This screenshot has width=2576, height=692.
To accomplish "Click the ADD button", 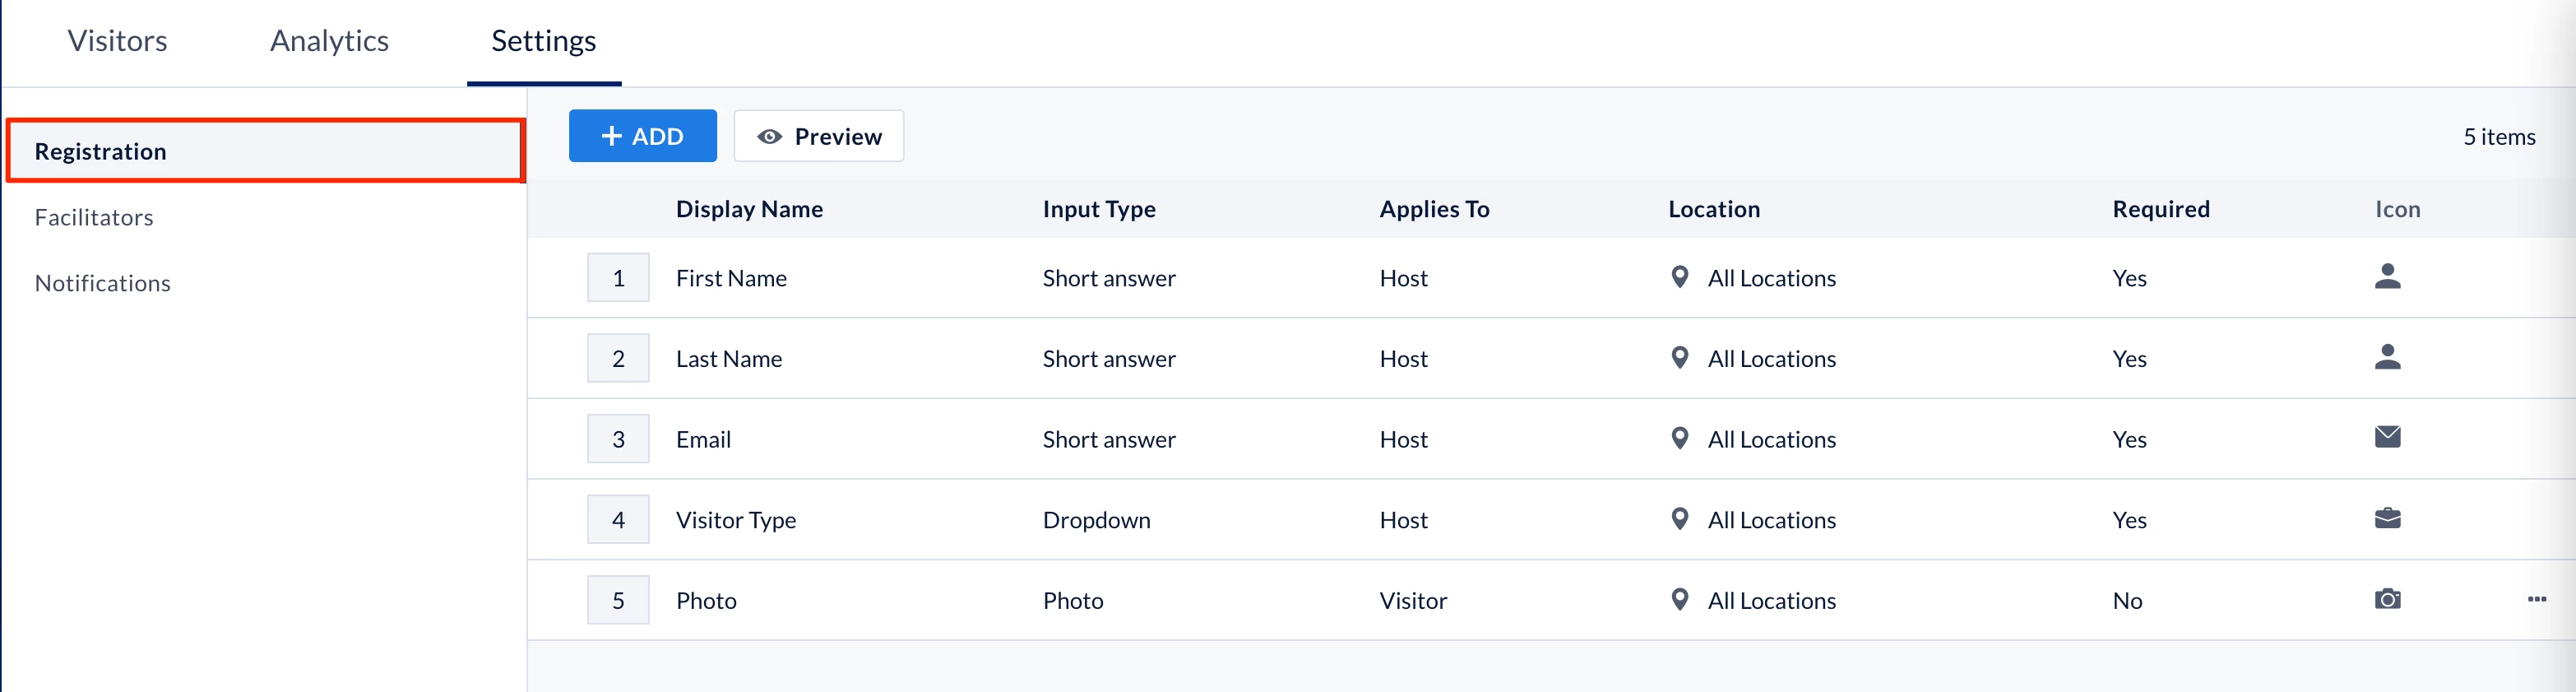I will pos(642,136).
